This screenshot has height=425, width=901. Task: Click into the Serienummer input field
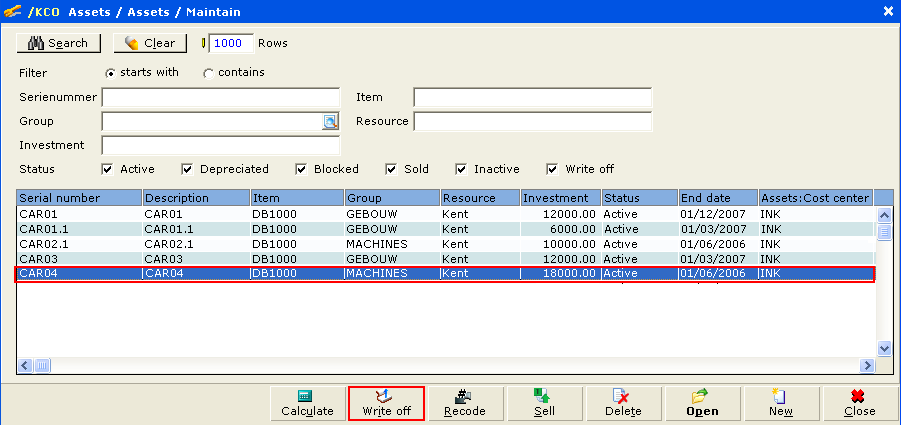coord(221,97)
